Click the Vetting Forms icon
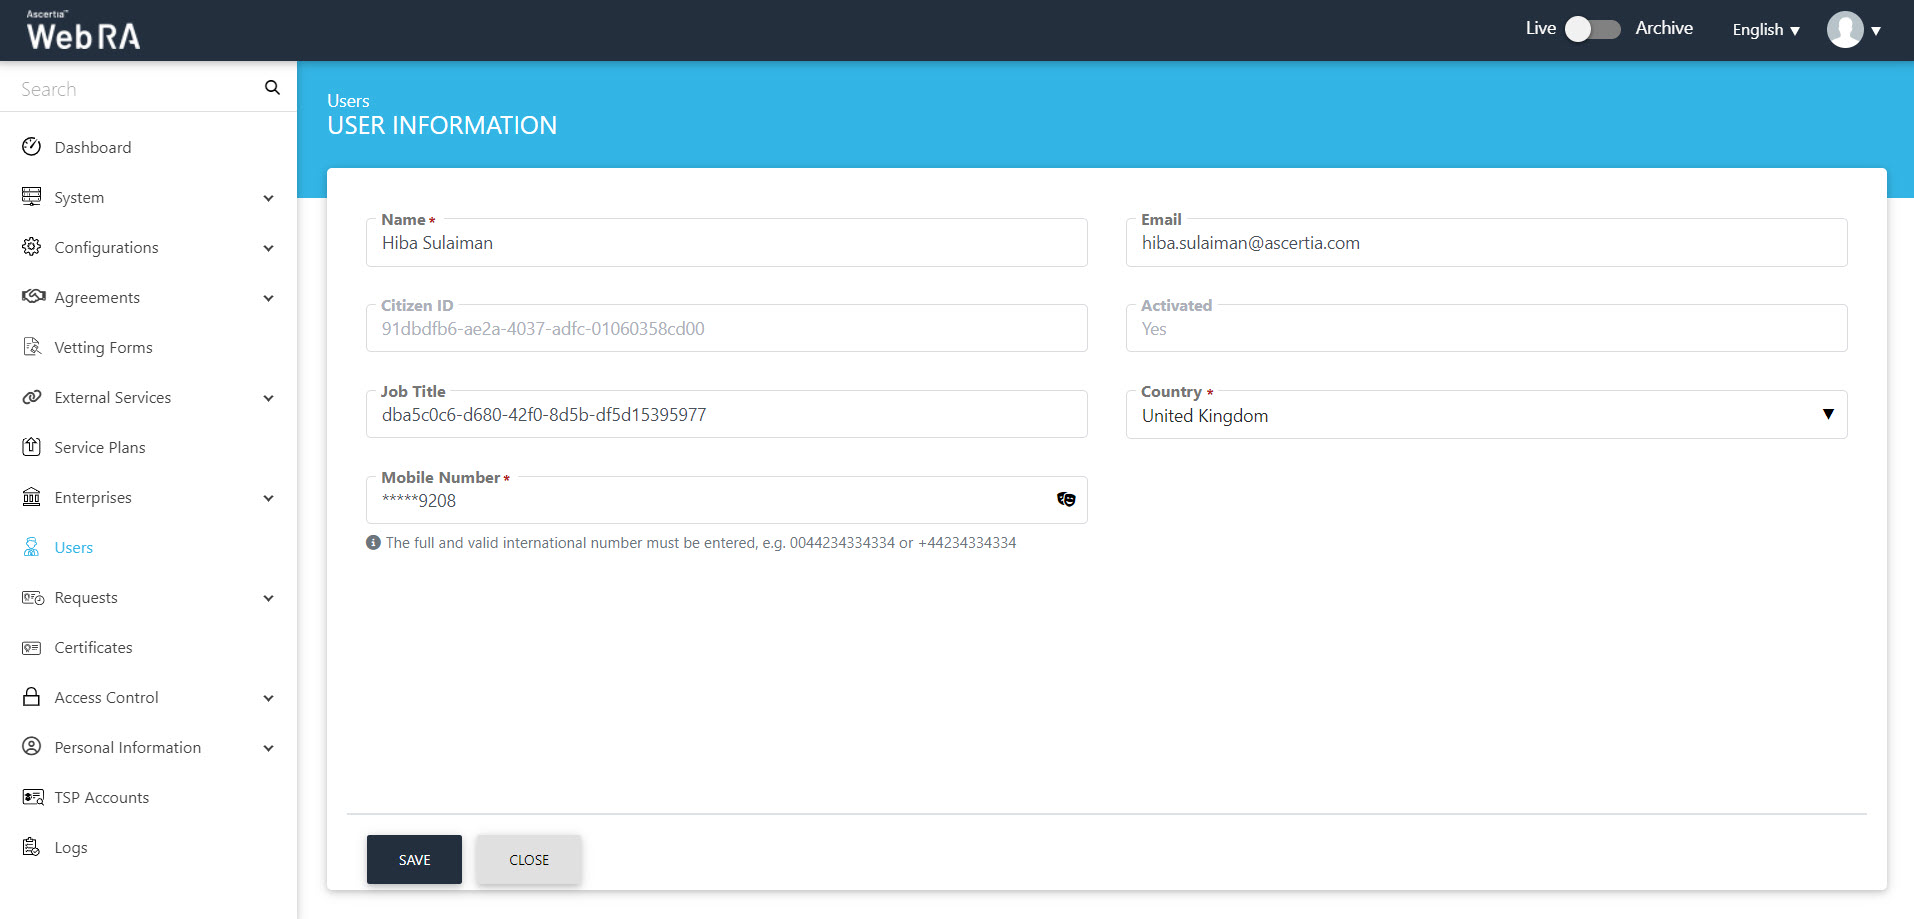1914x919 pixels. tap(32, 347)
